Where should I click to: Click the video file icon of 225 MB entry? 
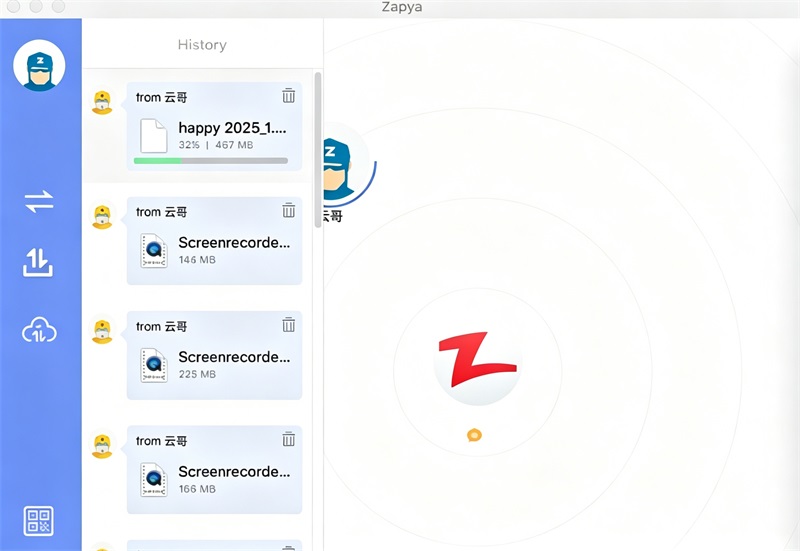point(154,365)
